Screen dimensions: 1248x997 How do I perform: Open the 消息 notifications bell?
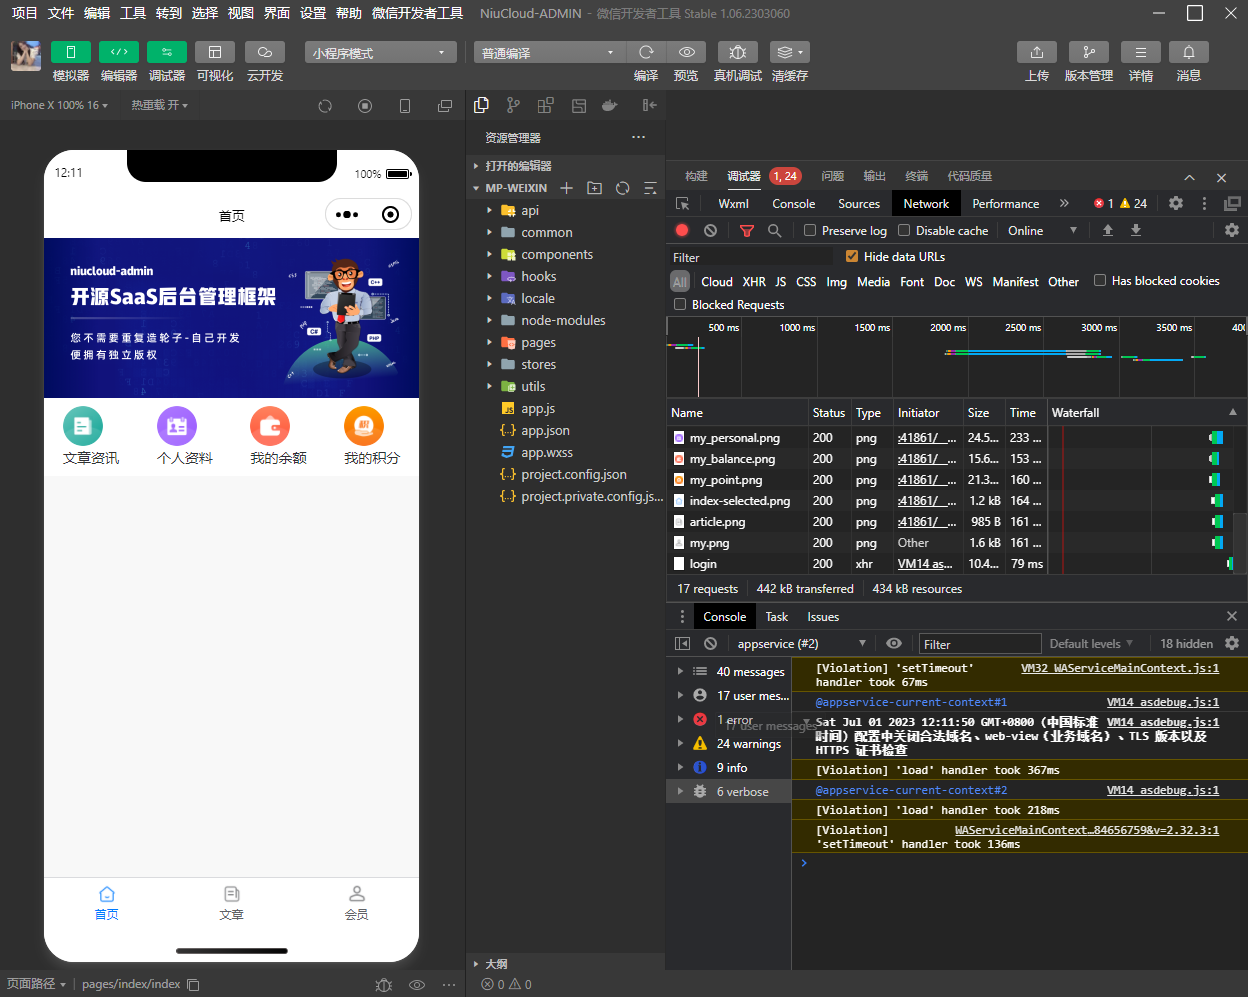(x=1189, y=52)
